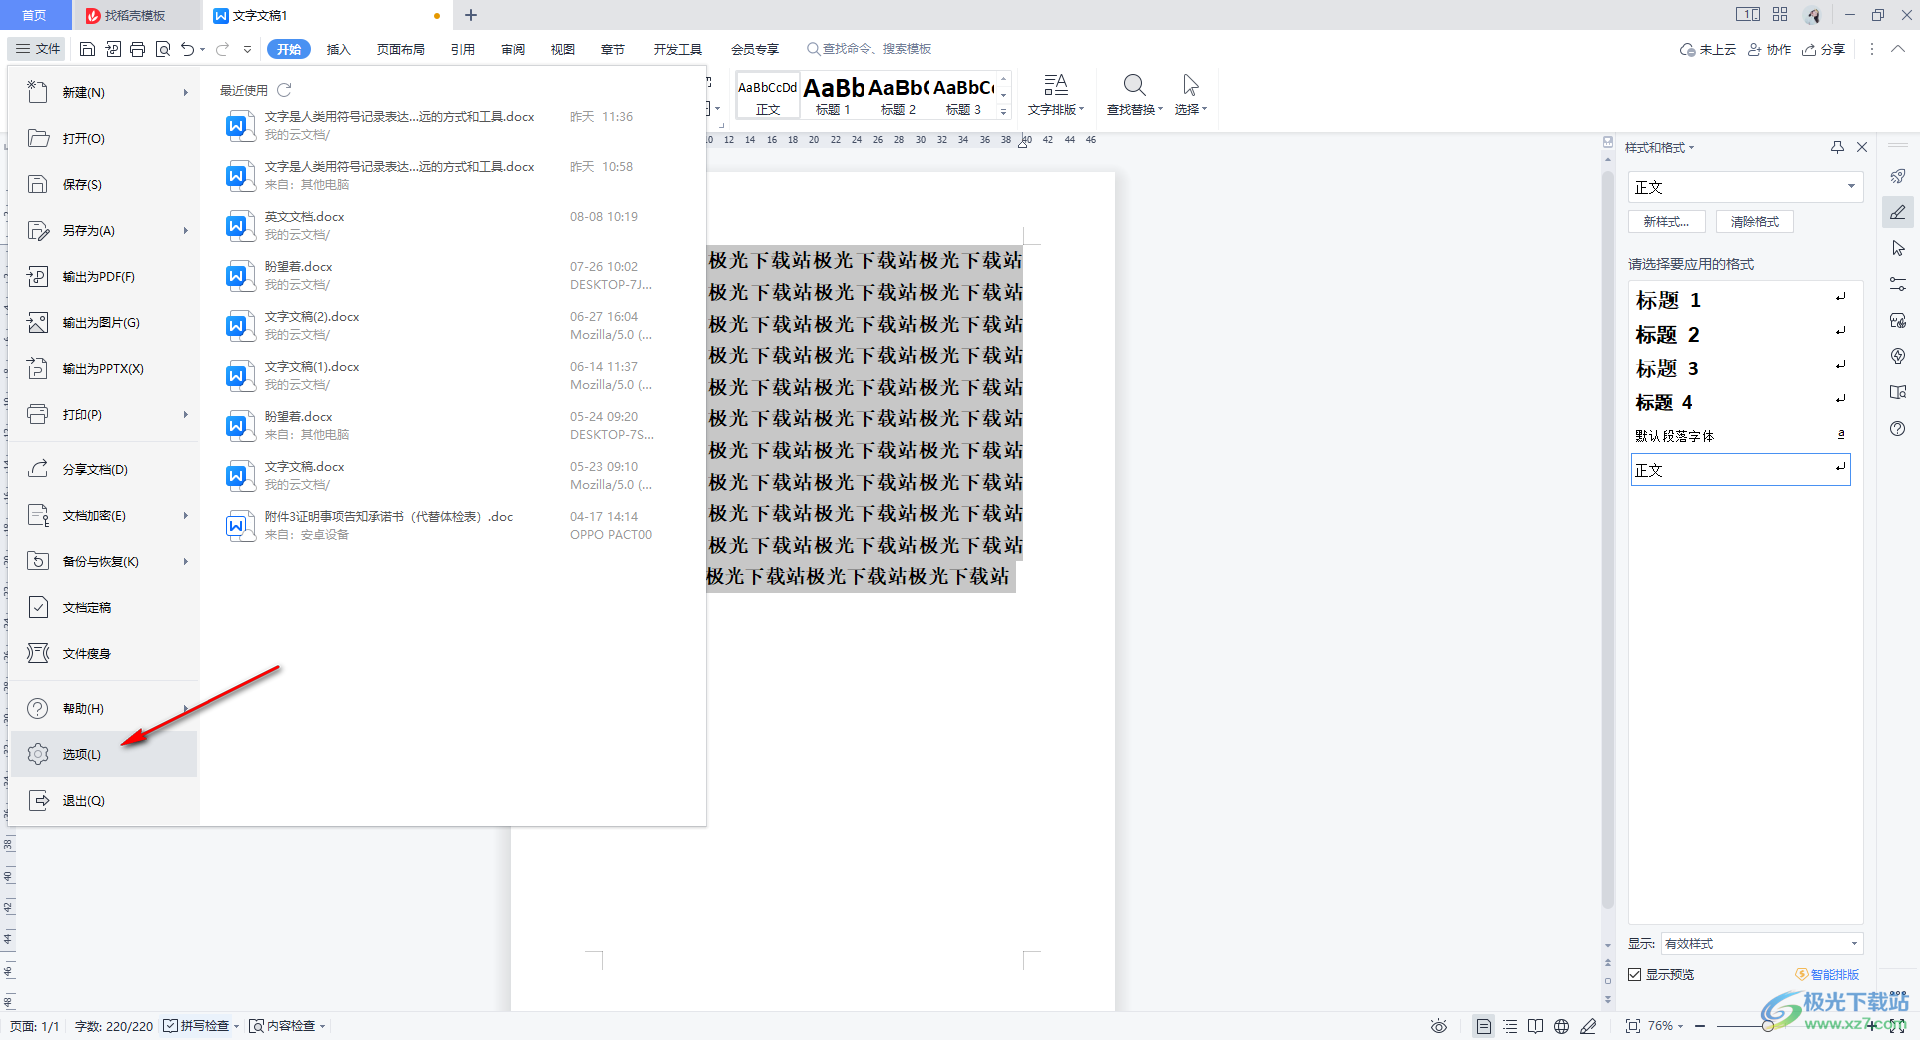Click the Print Preview icon in toolbar

pos(162,49)
